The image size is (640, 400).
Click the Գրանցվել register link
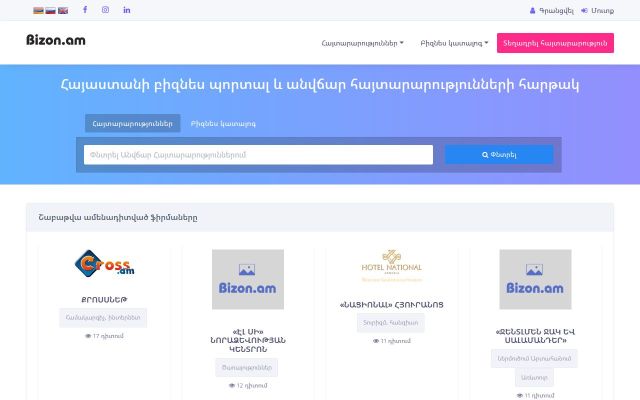click(x=551, y=11)
